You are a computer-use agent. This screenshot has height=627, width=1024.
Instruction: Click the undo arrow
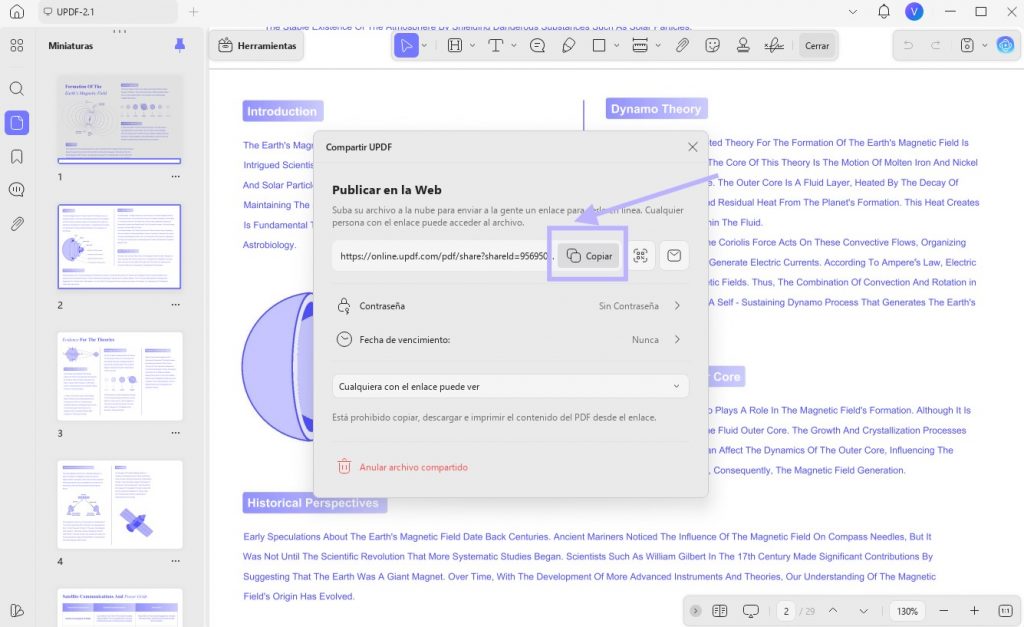908,45
